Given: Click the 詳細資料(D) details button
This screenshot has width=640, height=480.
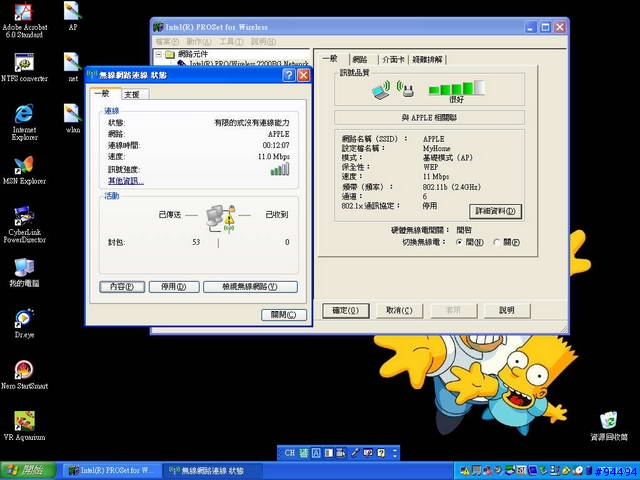Looking at the screenshot, I should (495, 211).
